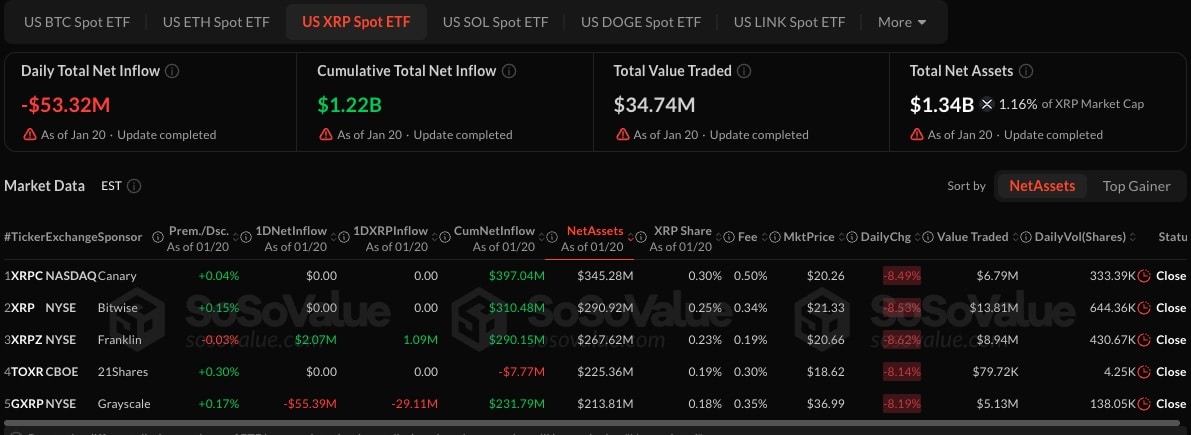Switch to US SOL Spot ETF tab
The height and width of the screenshot is (435, 1191).
[495, 22]
